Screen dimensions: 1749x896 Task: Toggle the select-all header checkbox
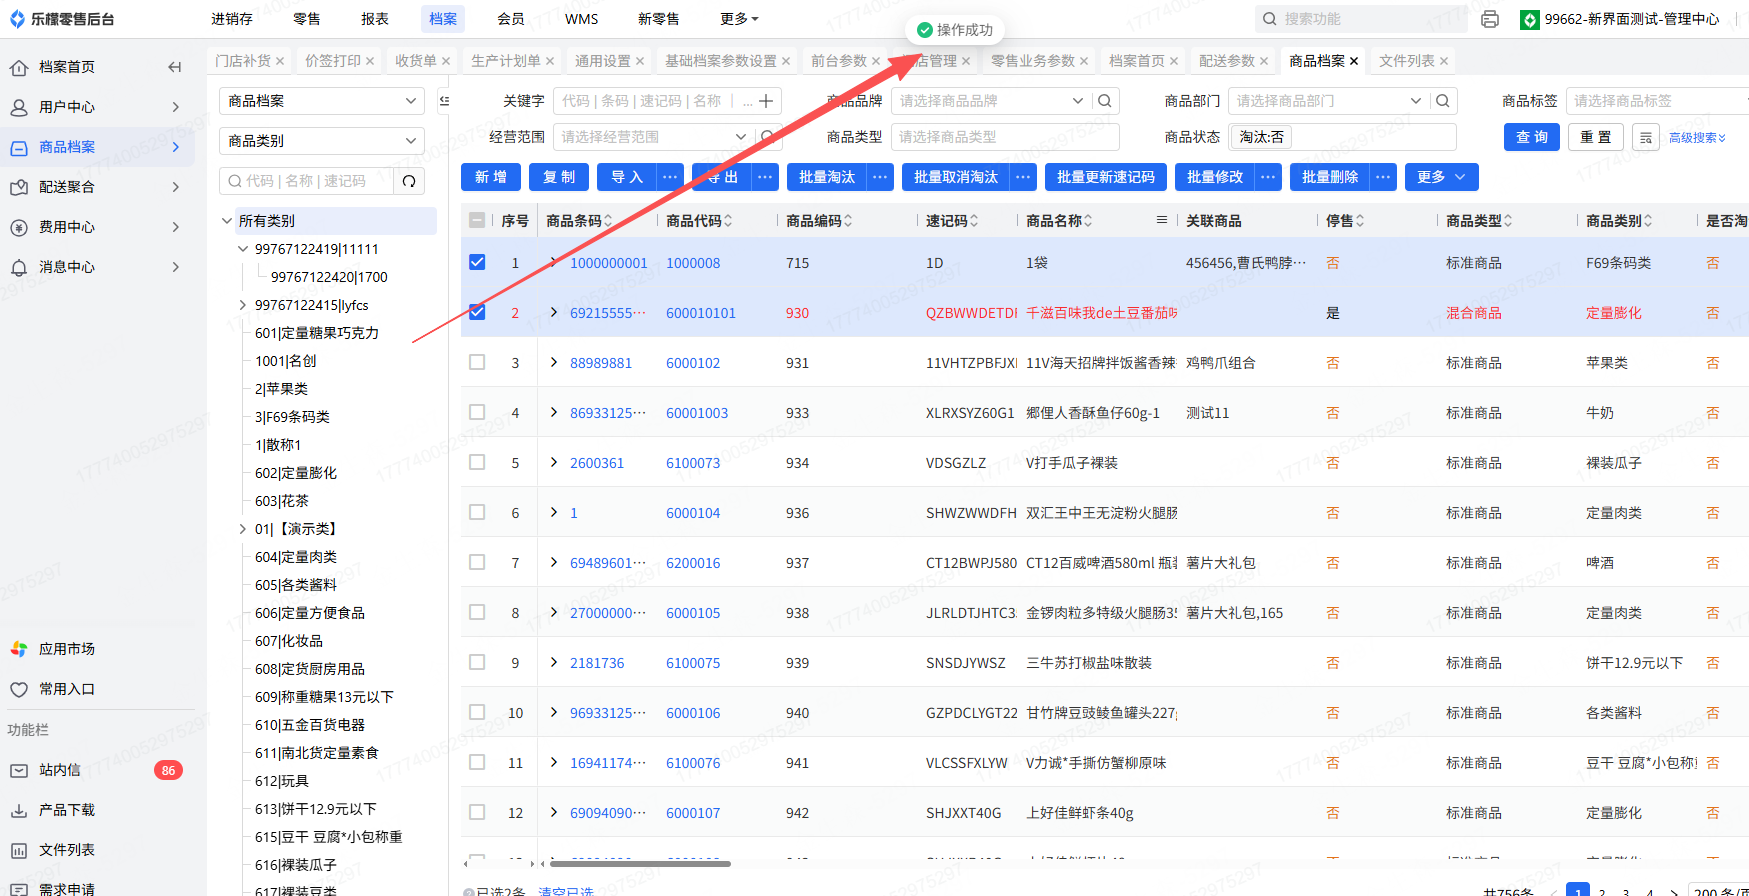click(477, 221)
